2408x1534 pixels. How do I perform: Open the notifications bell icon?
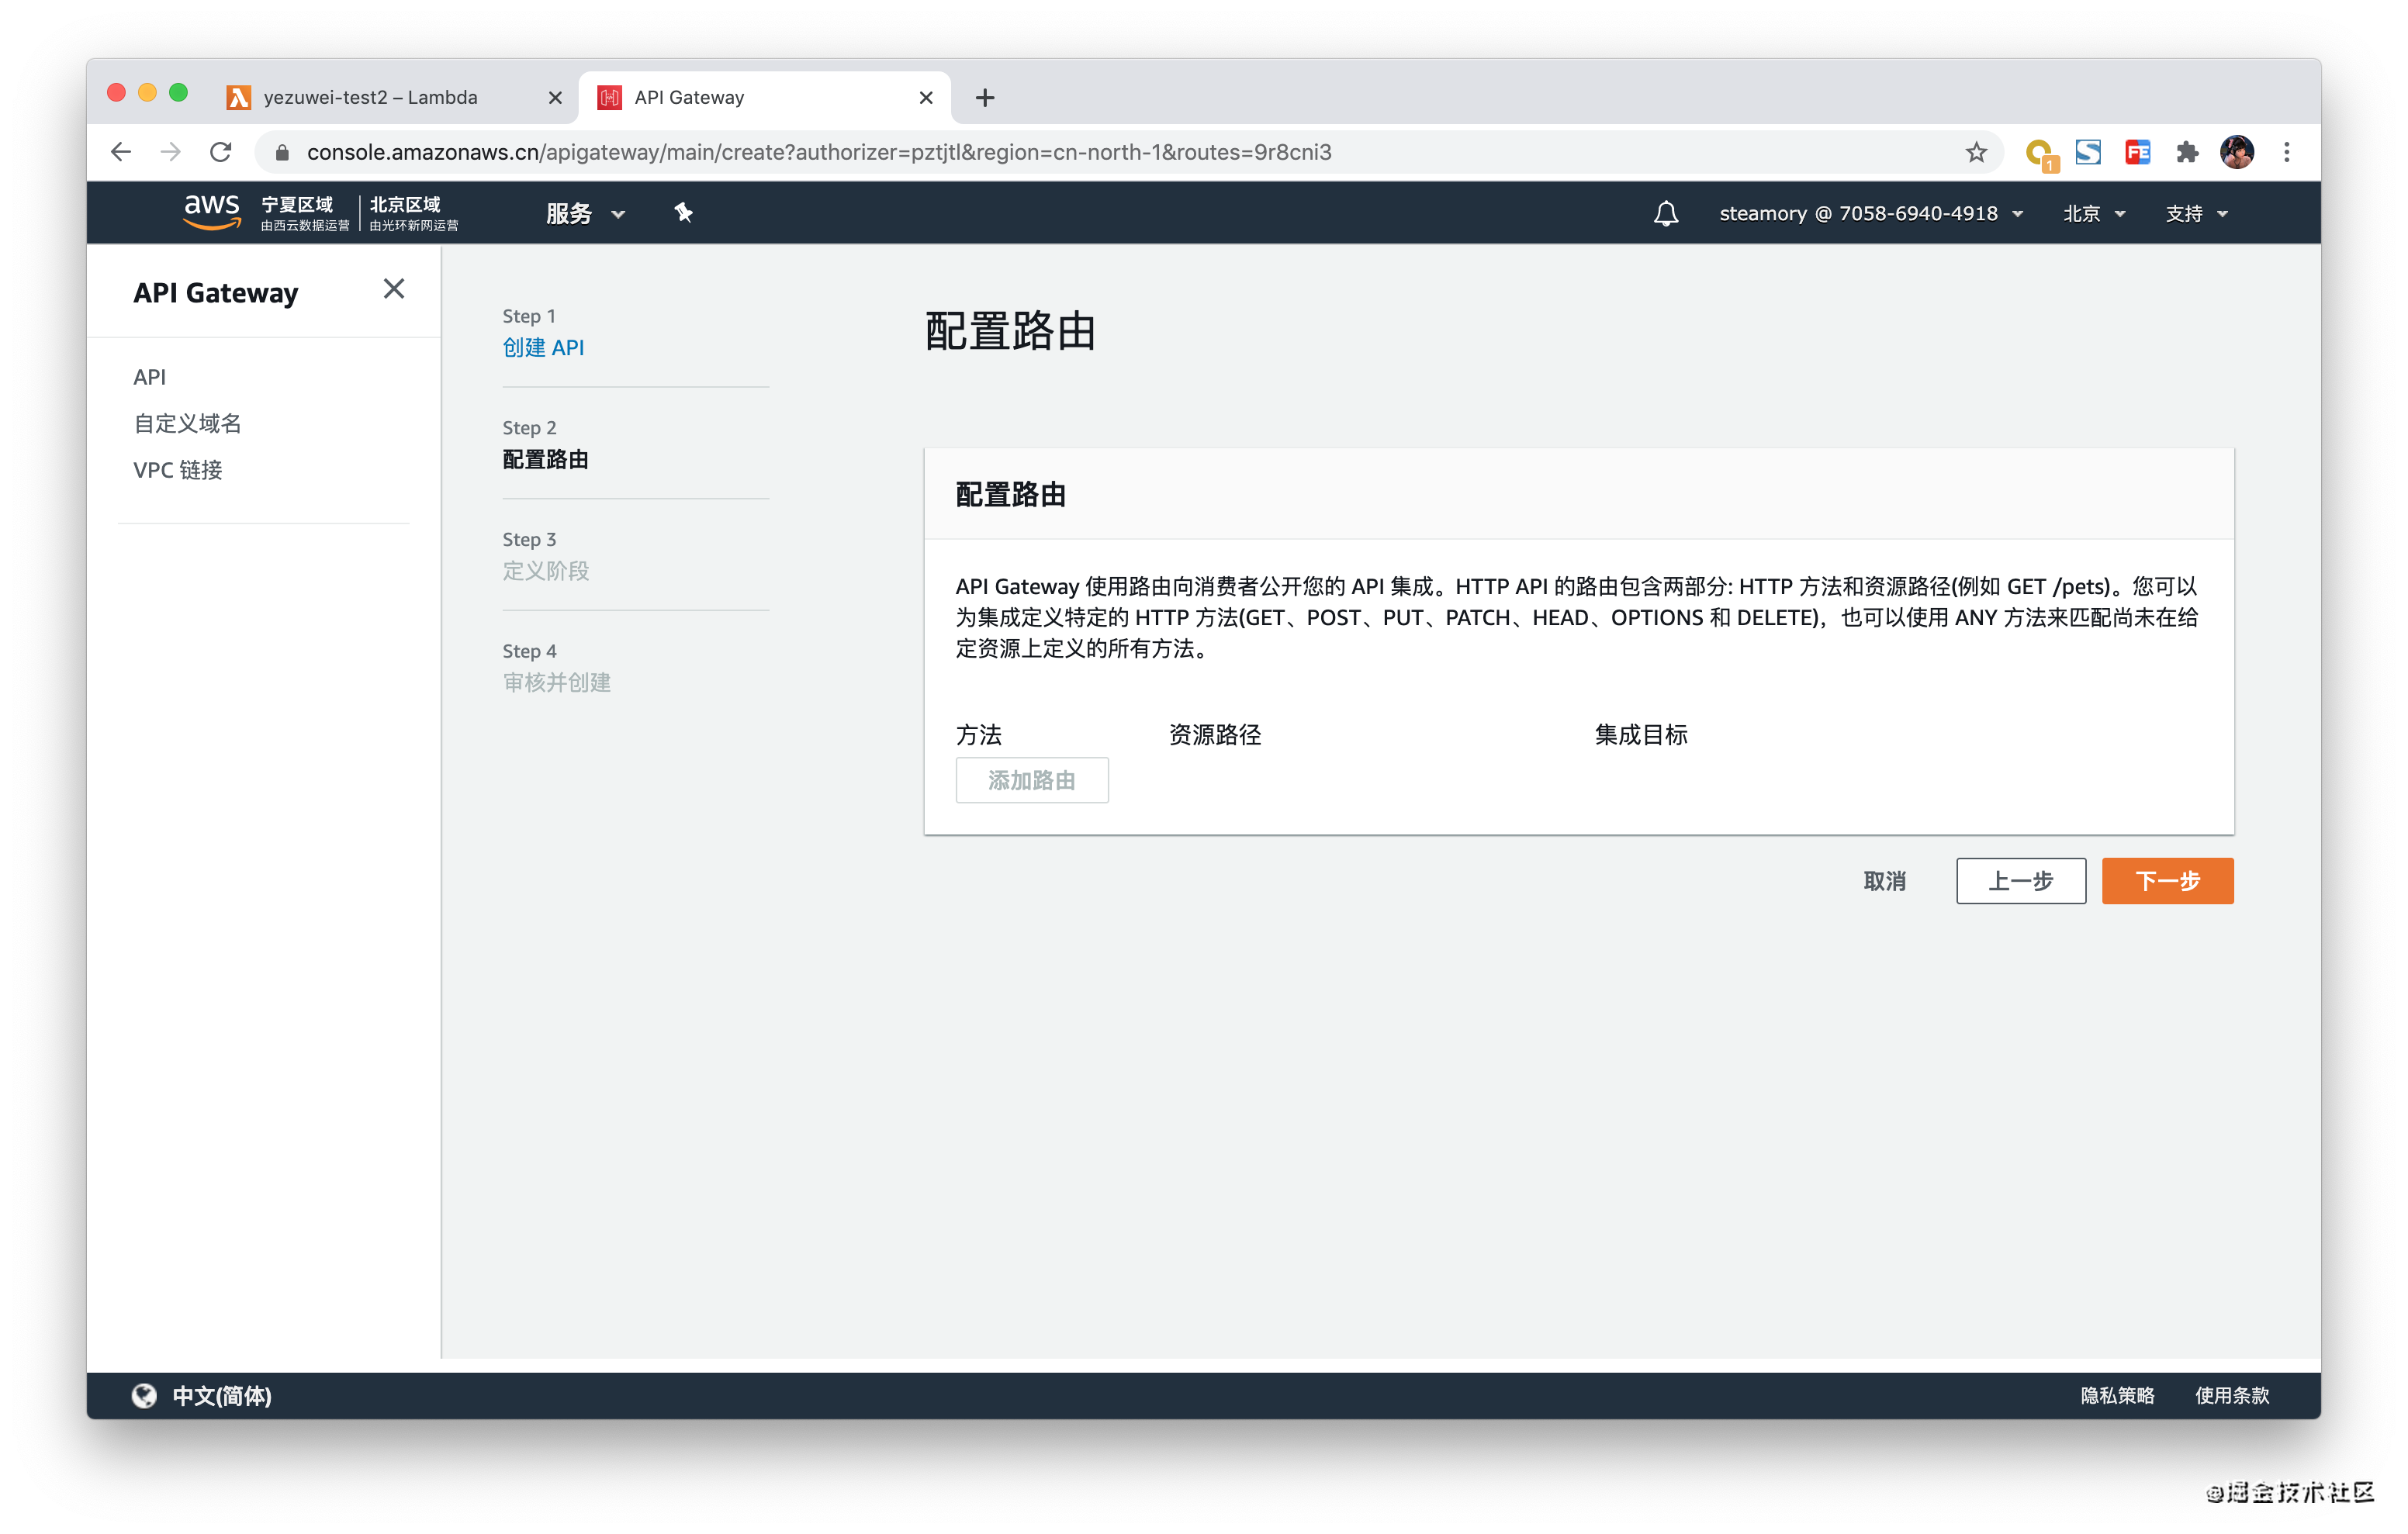1665,213
